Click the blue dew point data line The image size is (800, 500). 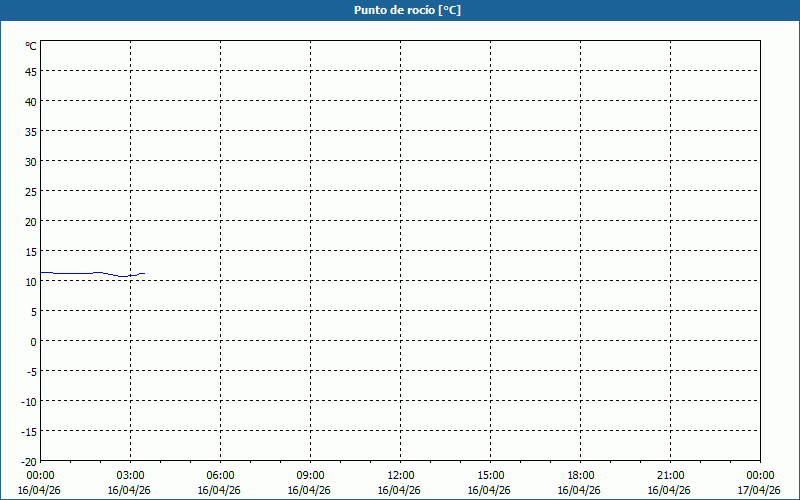(80, 273)
